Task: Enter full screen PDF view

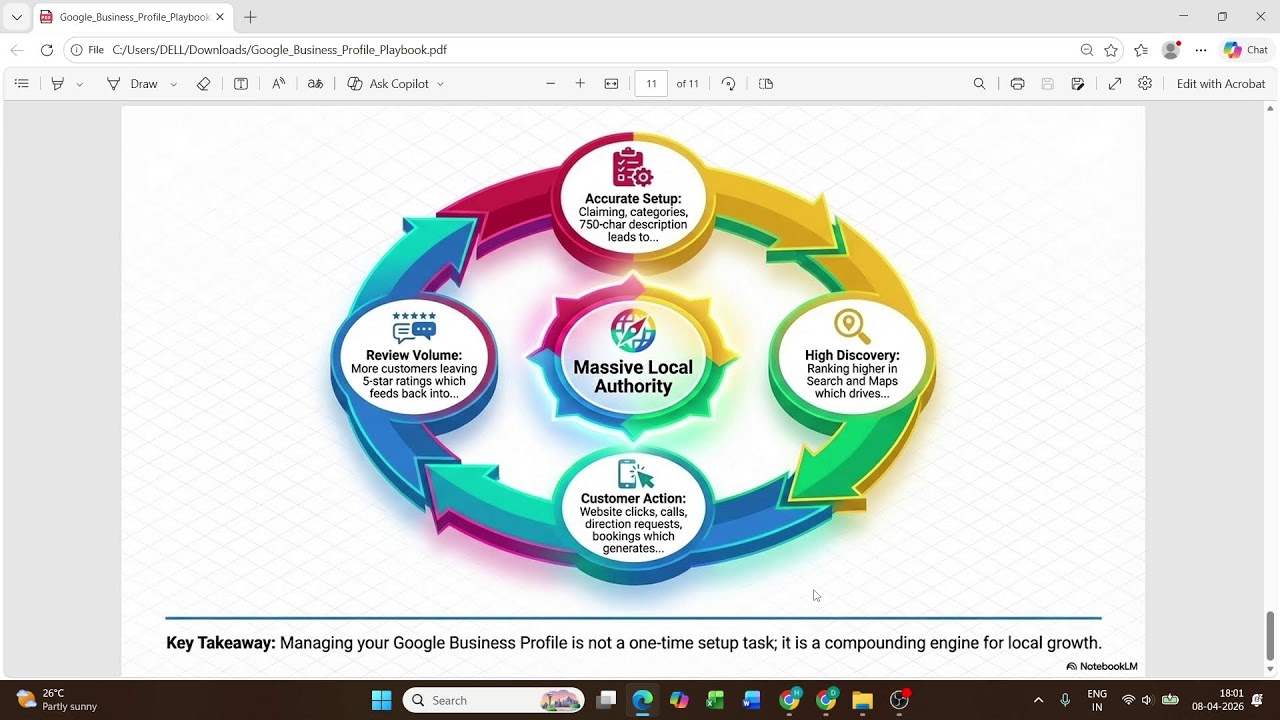Action: (x=1115, y=84)
